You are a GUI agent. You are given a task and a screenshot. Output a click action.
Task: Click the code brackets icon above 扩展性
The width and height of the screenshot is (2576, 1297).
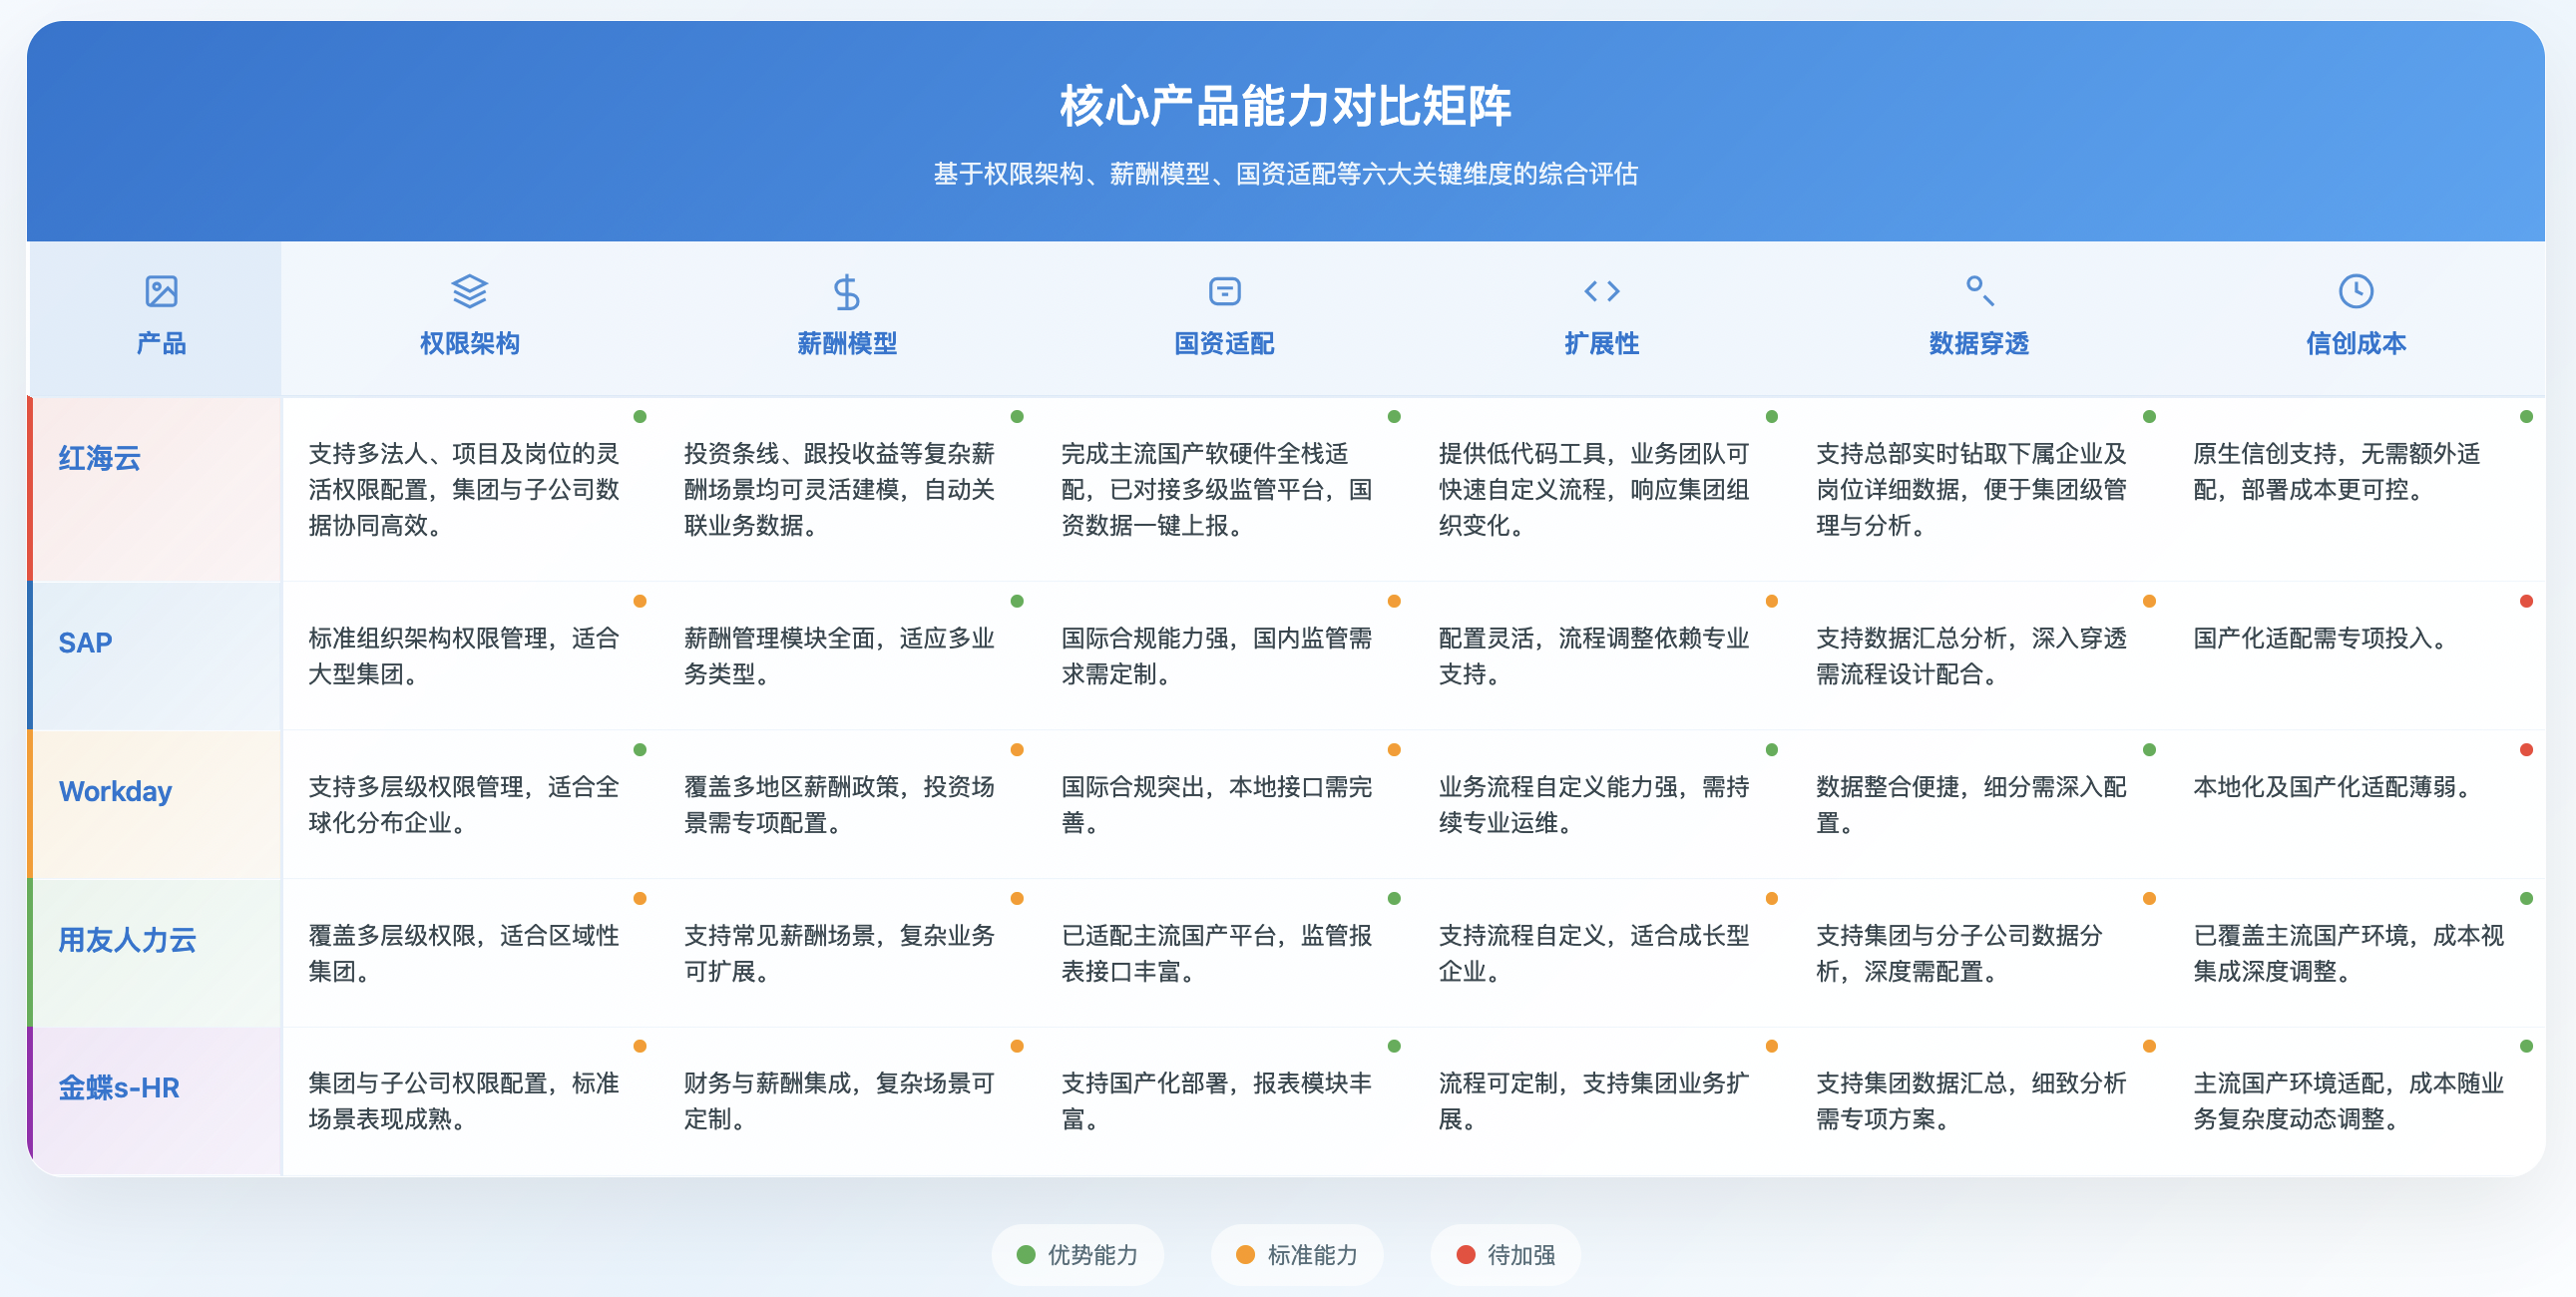1601,291
